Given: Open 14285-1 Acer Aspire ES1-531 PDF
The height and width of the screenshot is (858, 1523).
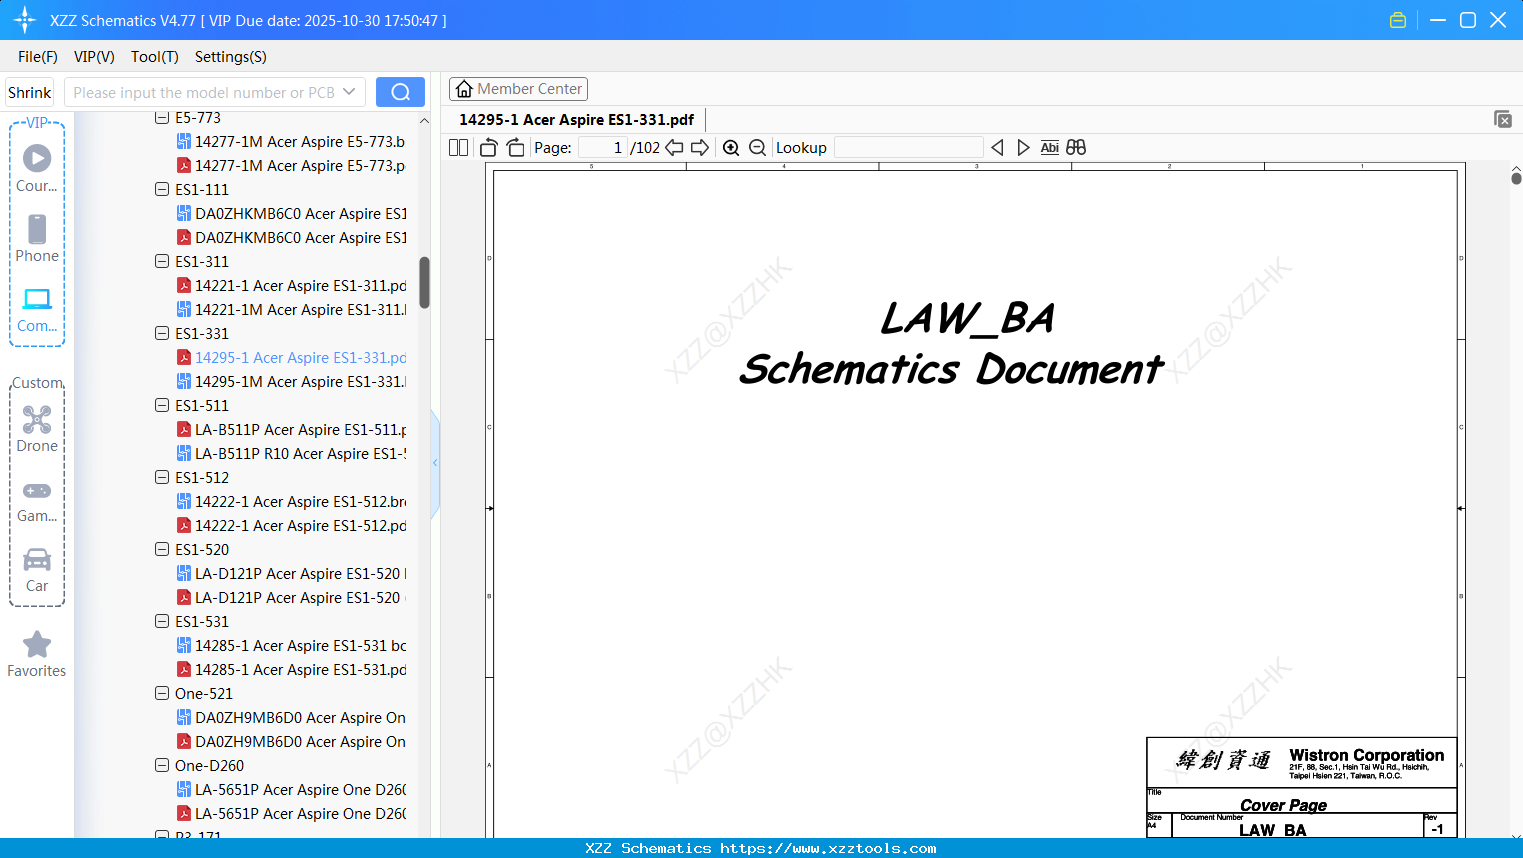Looking at the screenshot, I should [291, 670].
